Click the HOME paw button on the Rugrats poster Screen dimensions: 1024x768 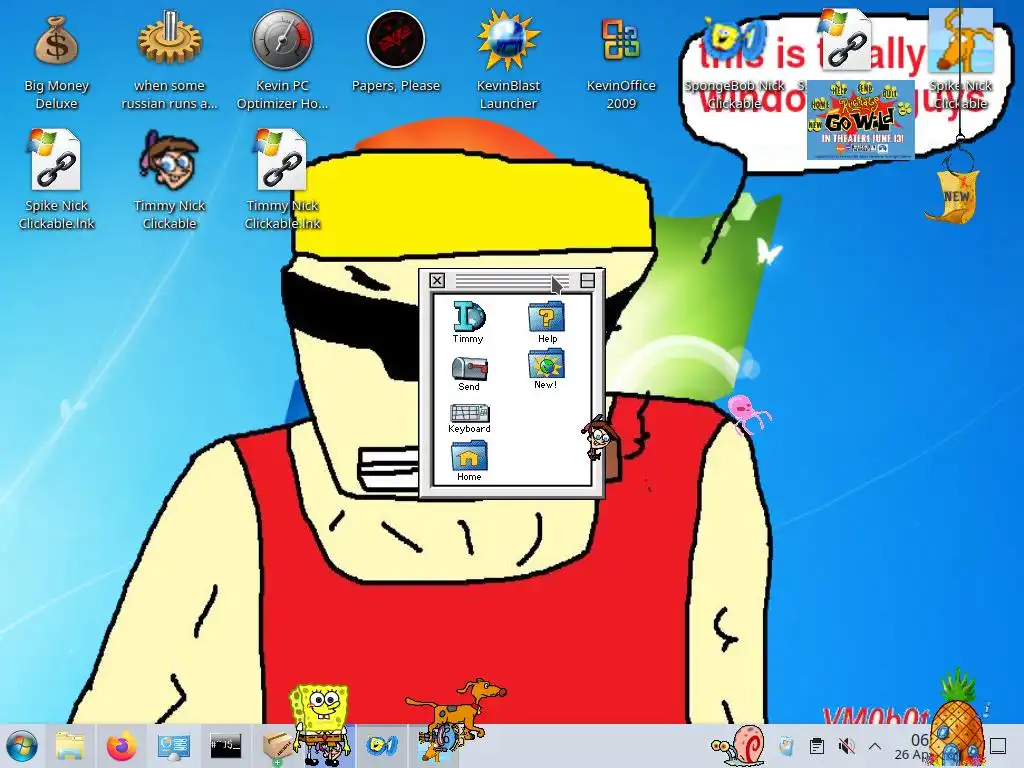click(x=820, y=104)
